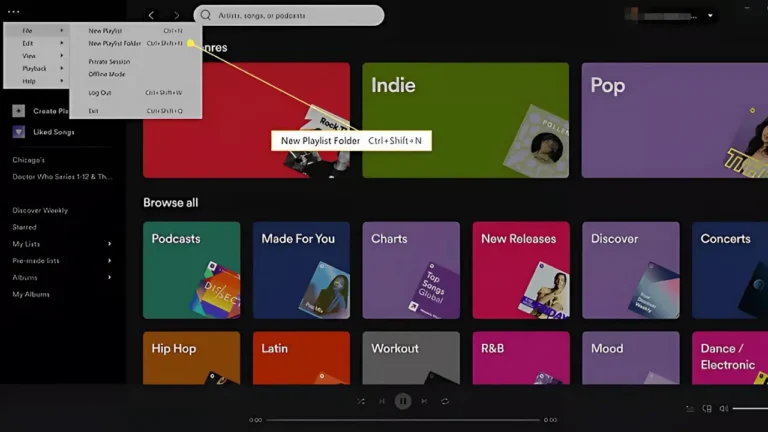Viewport: 768px width, 432px height.
Task: Adjust the volume slider
Action: 750,408
